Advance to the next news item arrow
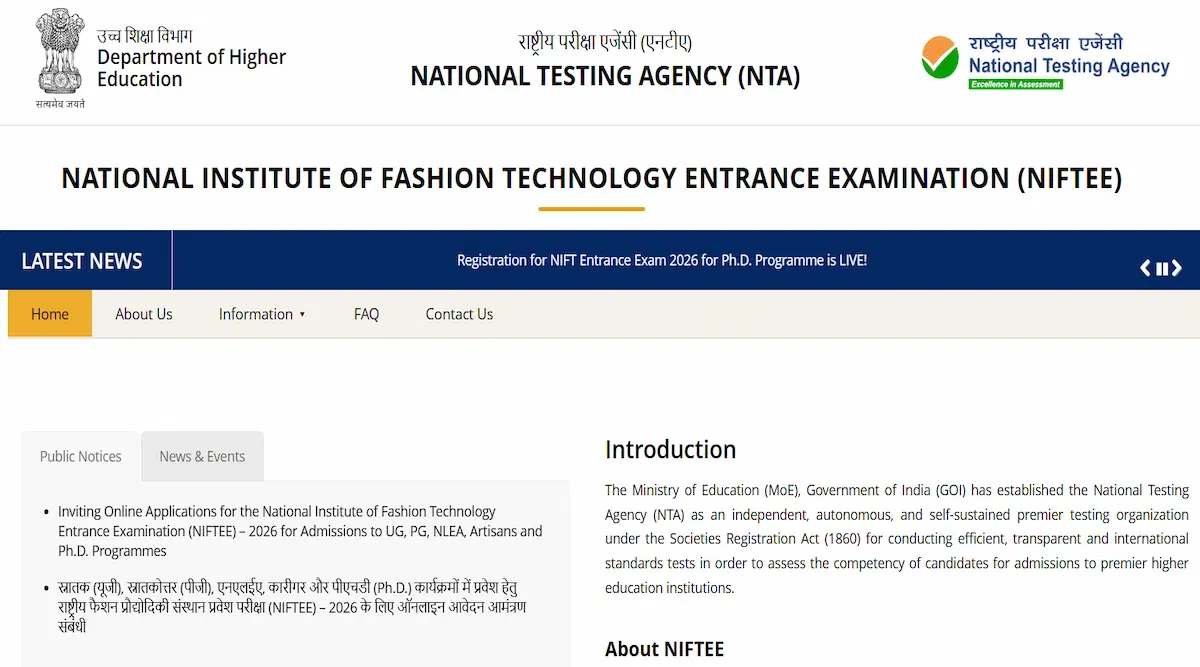The height and width of the screenshot is (667, 1200). [x=1177, y=268]
